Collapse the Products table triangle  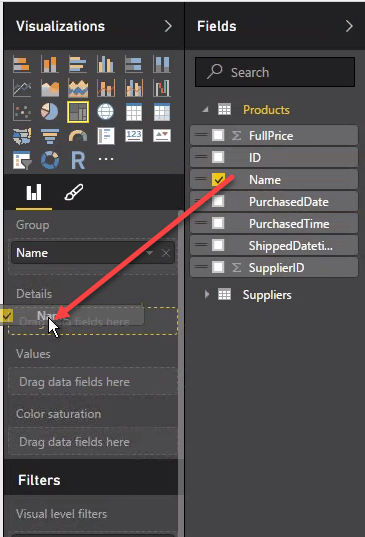tap(205, 110)
